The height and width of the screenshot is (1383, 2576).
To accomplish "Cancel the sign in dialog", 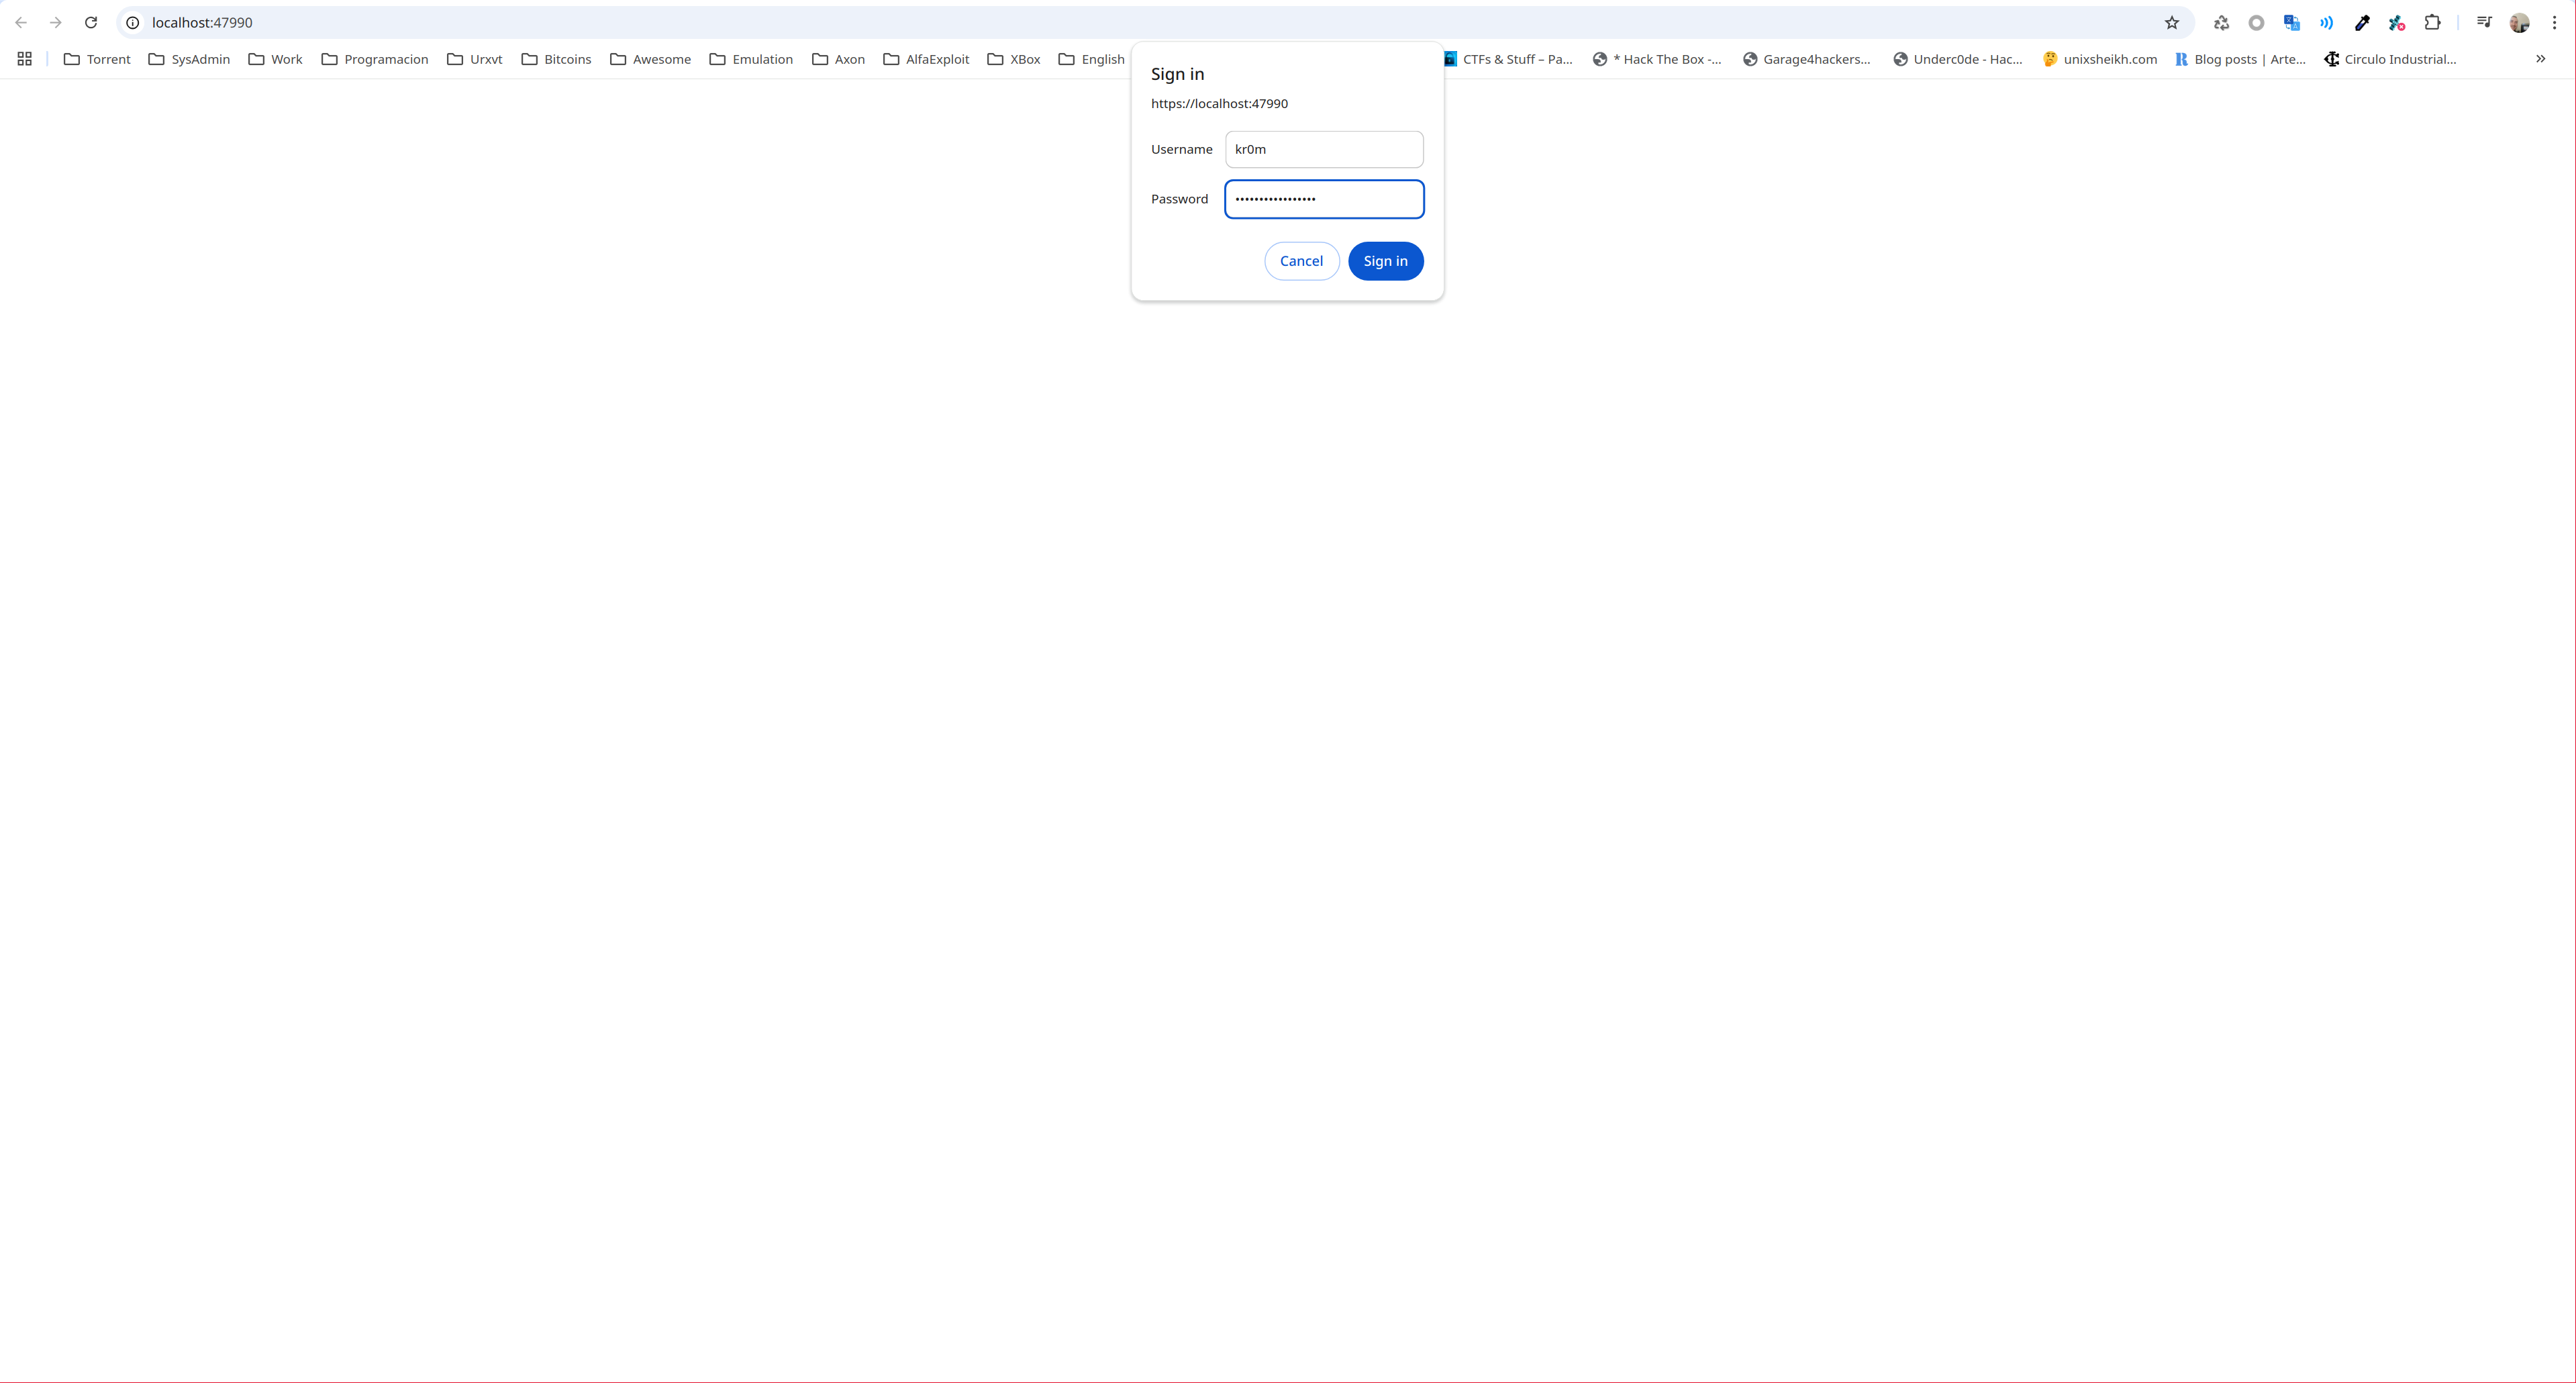I will click(x=1301, y=261).
